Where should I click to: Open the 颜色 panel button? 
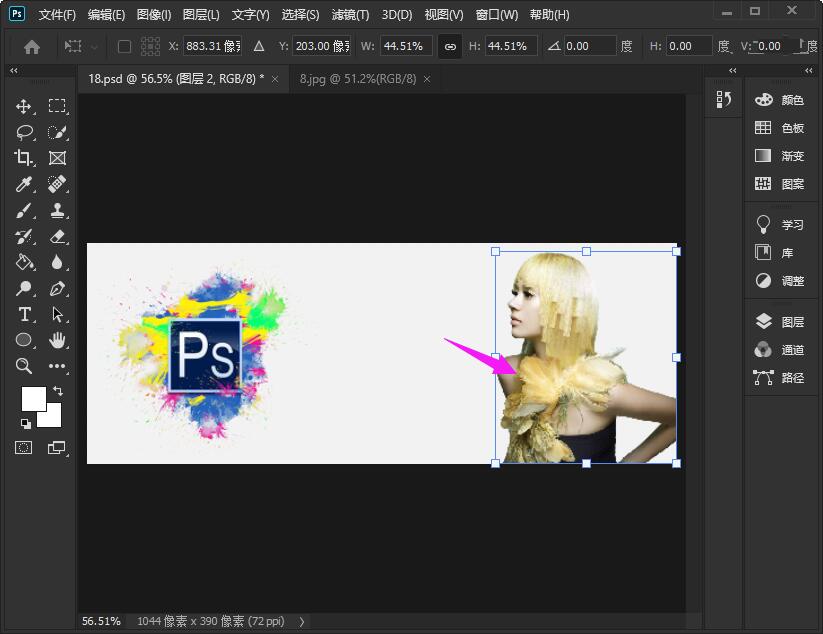(x=780, y=100)
